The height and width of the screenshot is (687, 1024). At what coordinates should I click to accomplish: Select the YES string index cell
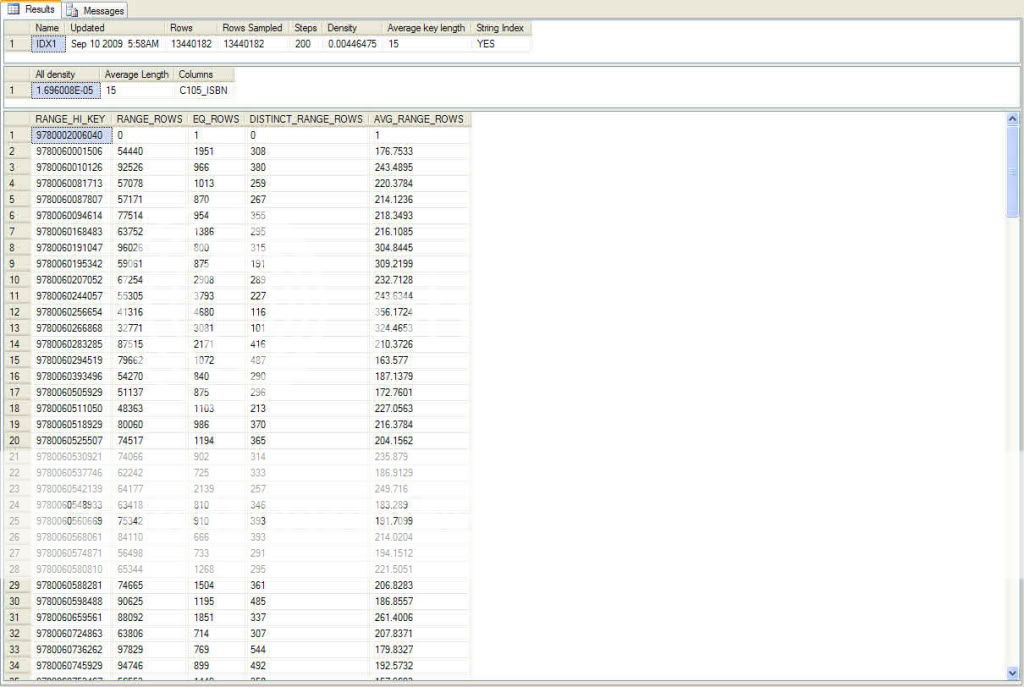click(x=500, y=44)
